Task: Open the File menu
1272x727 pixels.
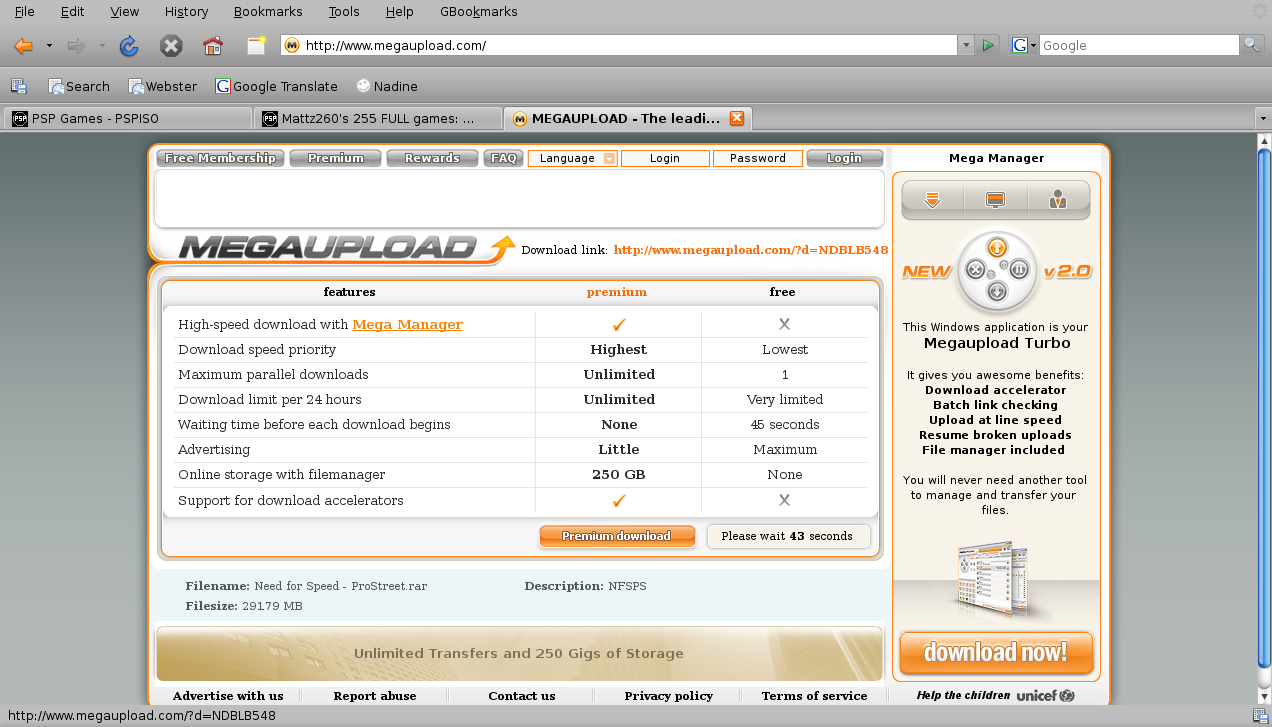Action: (24, 12)
